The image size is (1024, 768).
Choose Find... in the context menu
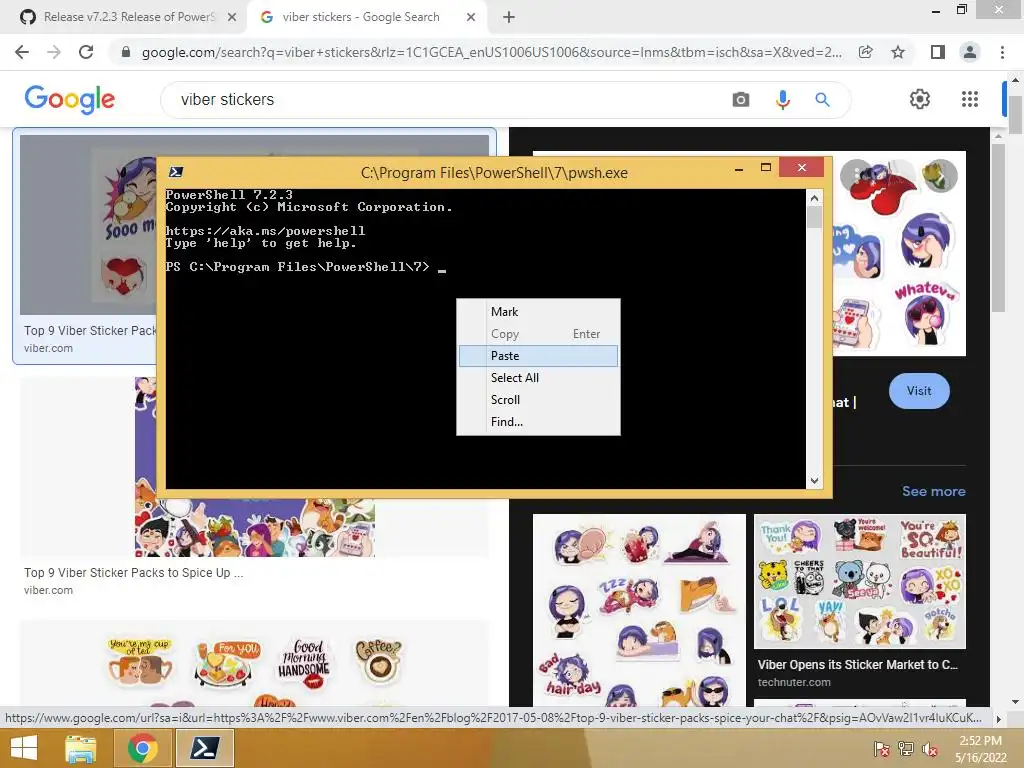tap(538, 422)
